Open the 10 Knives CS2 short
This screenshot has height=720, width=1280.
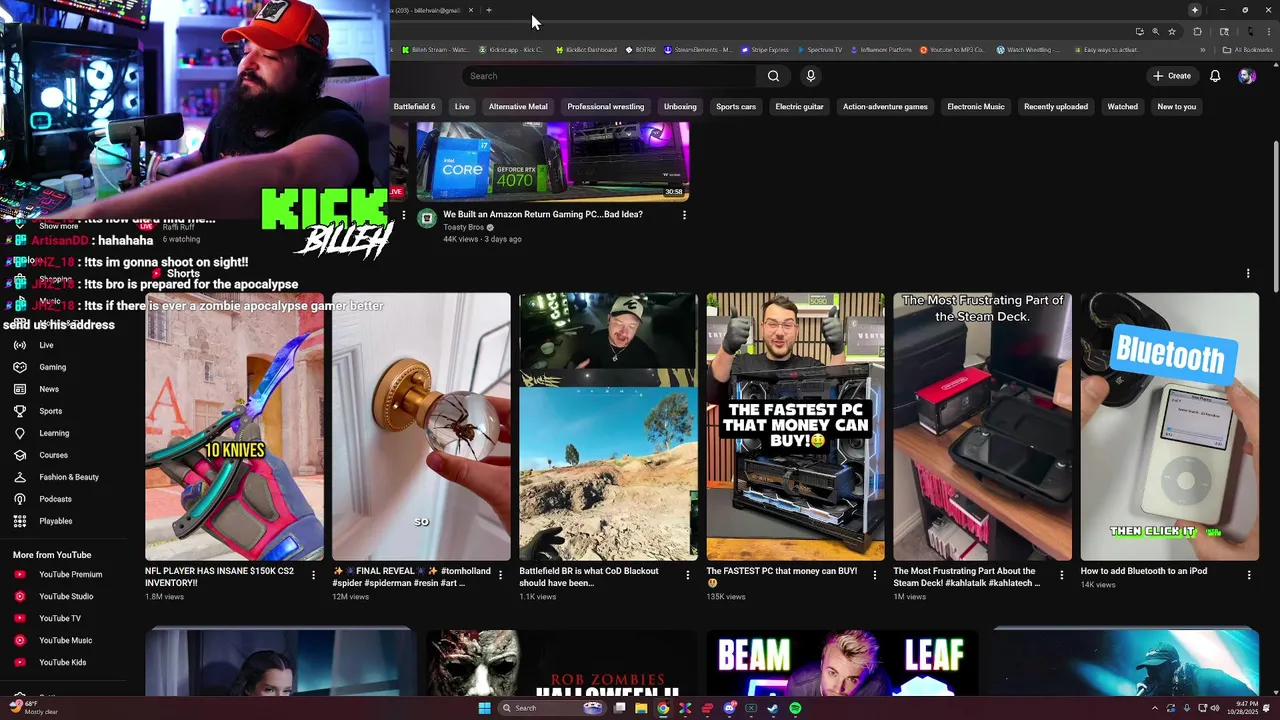click(x=234, y=426)
